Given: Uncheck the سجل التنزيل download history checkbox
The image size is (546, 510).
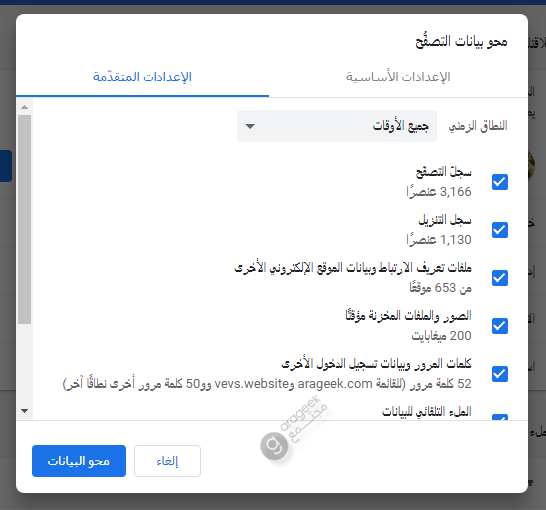Looking at the screenshot, I should click(500, 230).
